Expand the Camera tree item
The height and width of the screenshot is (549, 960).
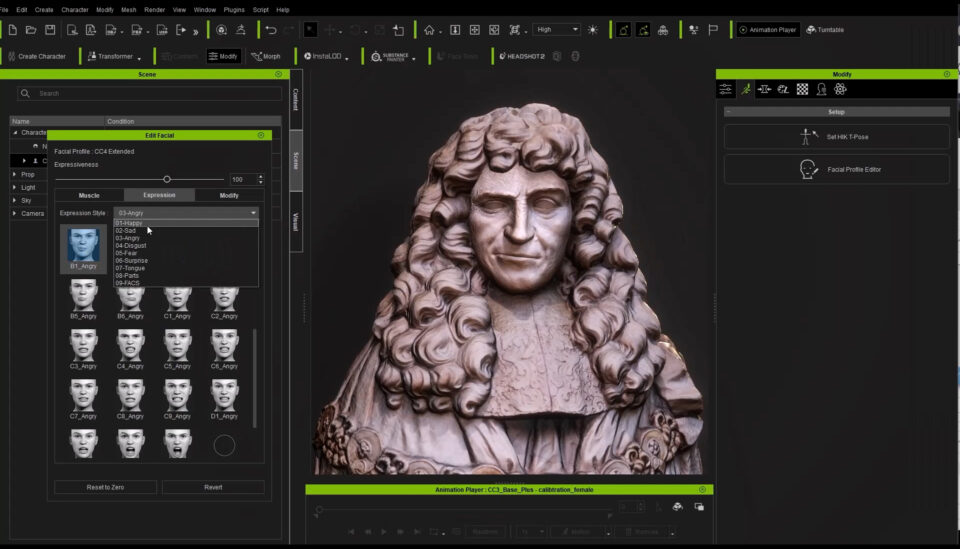click(14, 213)
